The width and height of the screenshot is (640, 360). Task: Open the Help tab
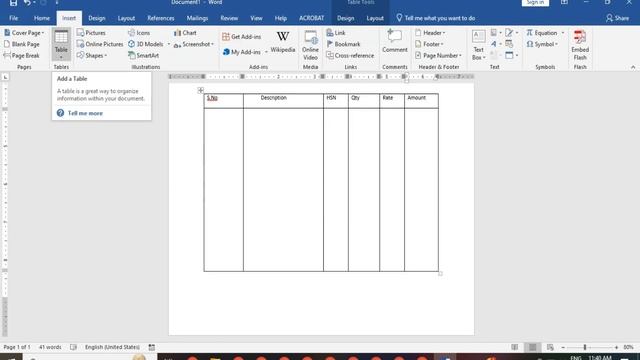point(280,18)
